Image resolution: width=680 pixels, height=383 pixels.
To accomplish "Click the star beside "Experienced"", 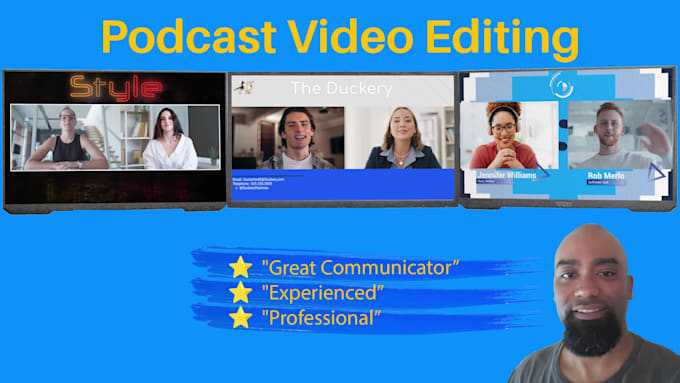I will click(241, 292).
